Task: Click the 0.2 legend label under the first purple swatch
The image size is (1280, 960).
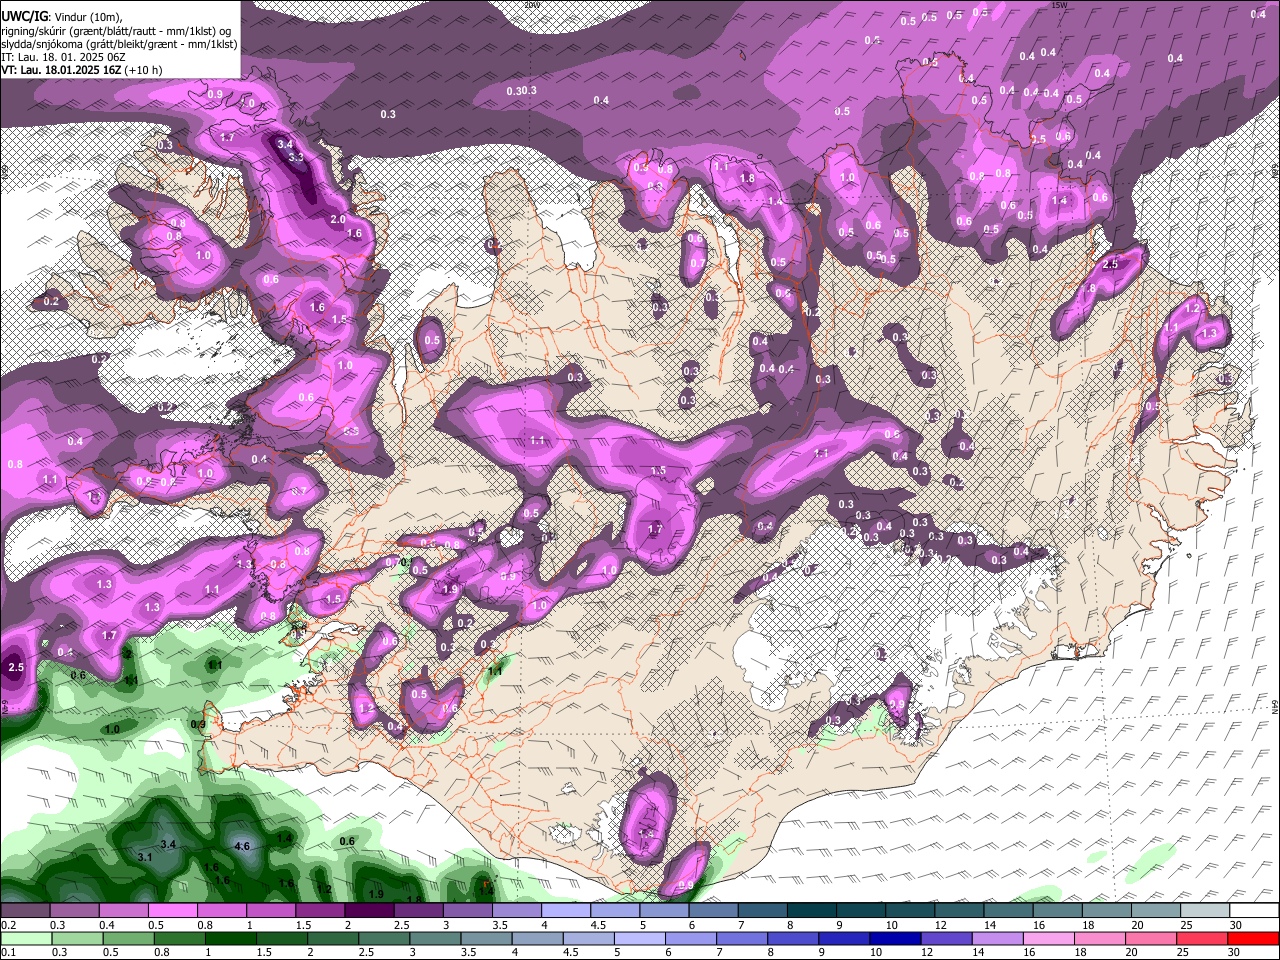Action: click(8, 925)
